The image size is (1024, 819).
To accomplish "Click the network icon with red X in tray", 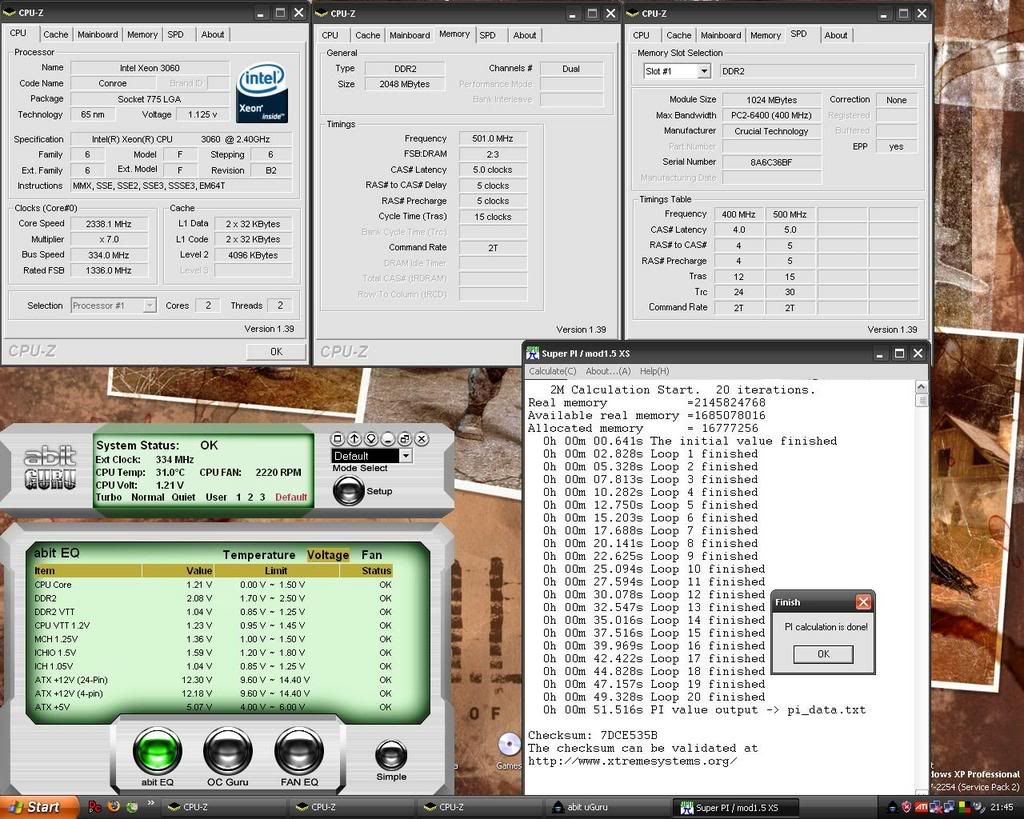I will click(x=935, y=807).
